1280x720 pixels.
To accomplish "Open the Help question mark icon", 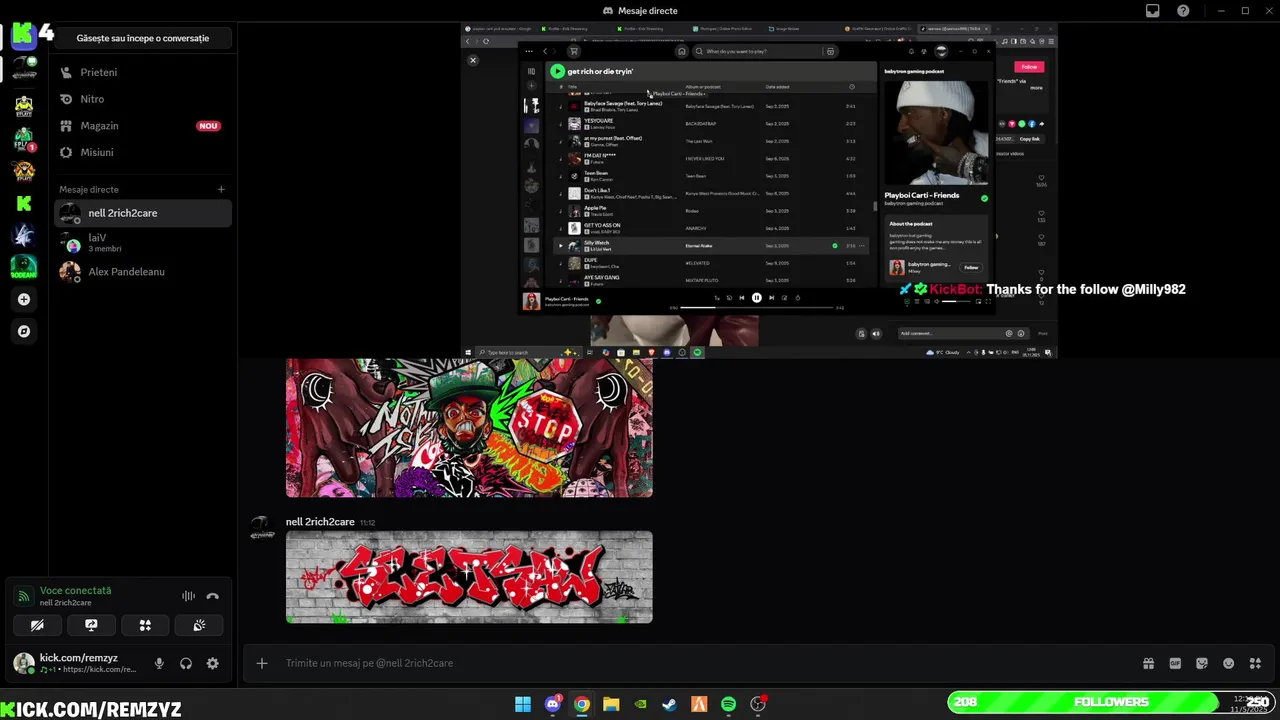I will [x=1184, y=11].
